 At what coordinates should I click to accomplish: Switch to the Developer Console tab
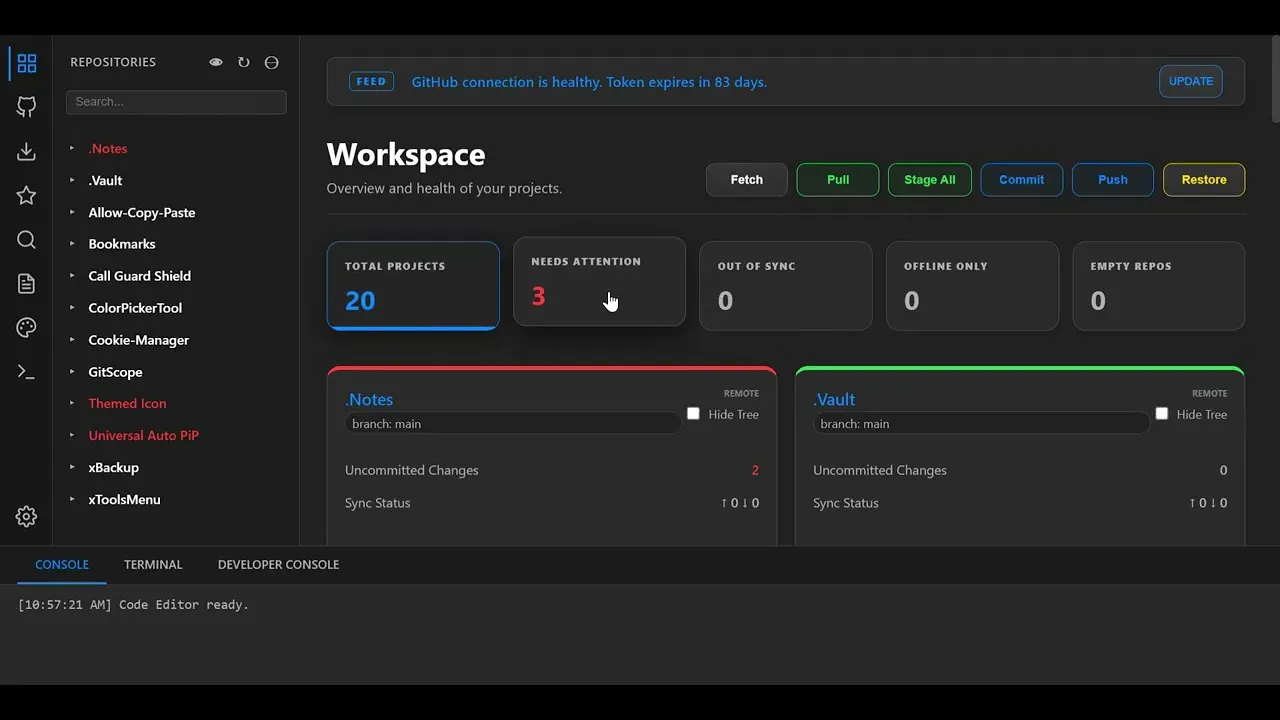pos(278,565)
